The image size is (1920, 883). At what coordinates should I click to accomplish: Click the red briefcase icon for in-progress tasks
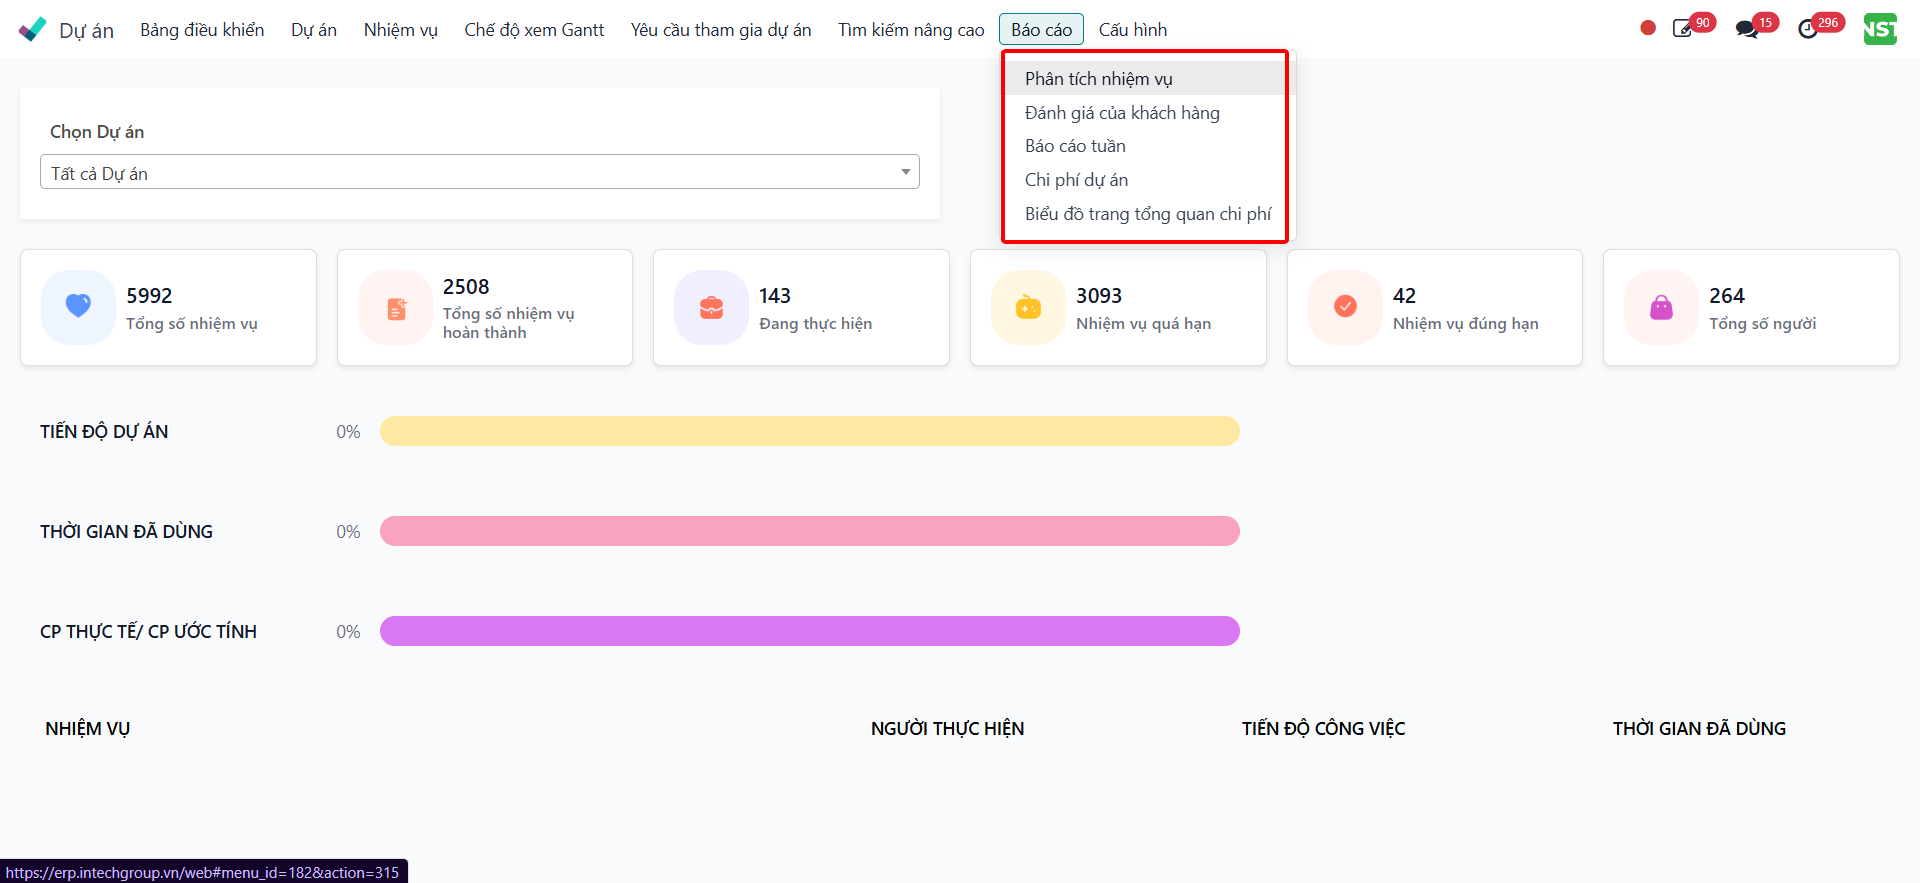[x=711, y=308]
